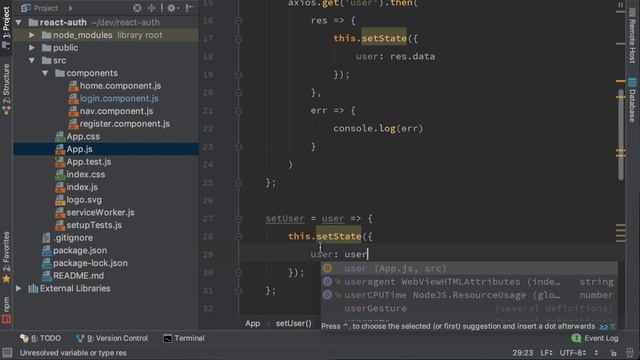640x360 pixels.
Task: Choose the 'user (App.js, src)' completion
Action: (x=469, y=269)
